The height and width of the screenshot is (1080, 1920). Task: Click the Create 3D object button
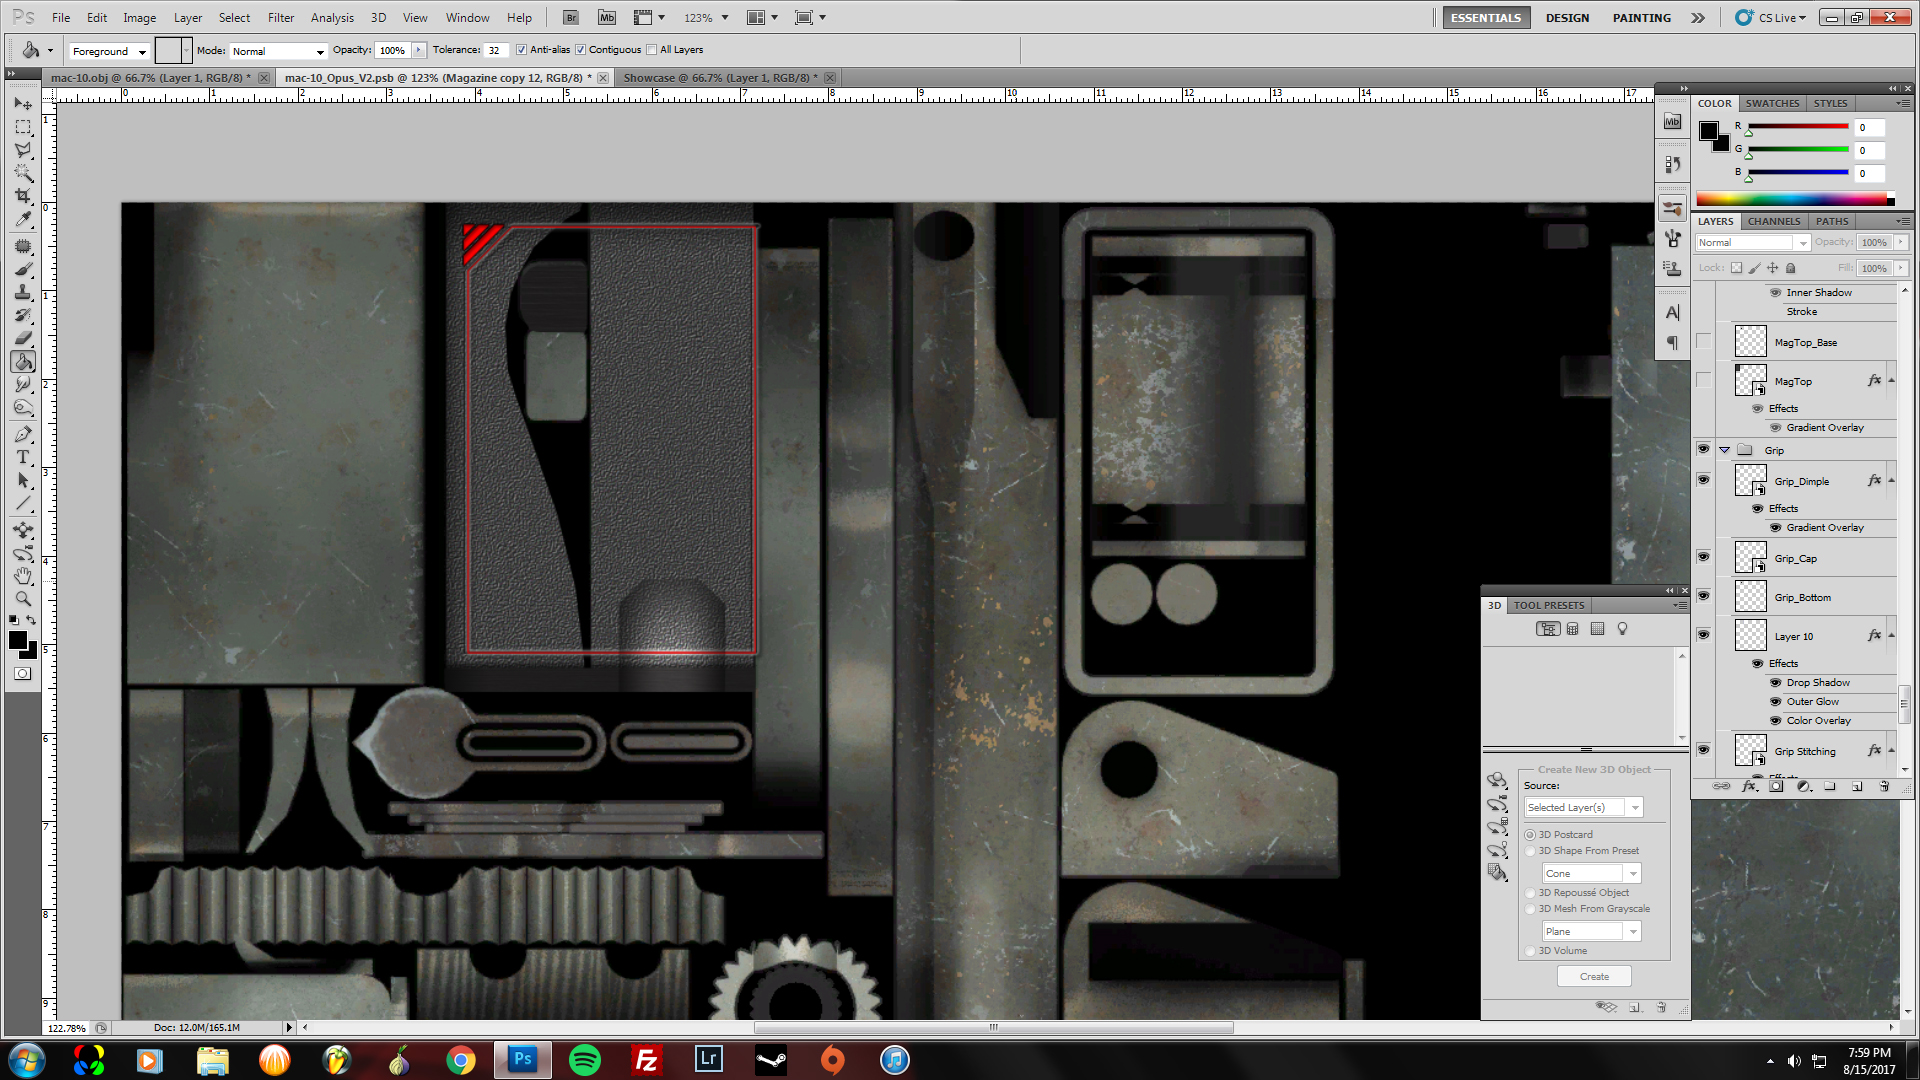(1594, 976)
